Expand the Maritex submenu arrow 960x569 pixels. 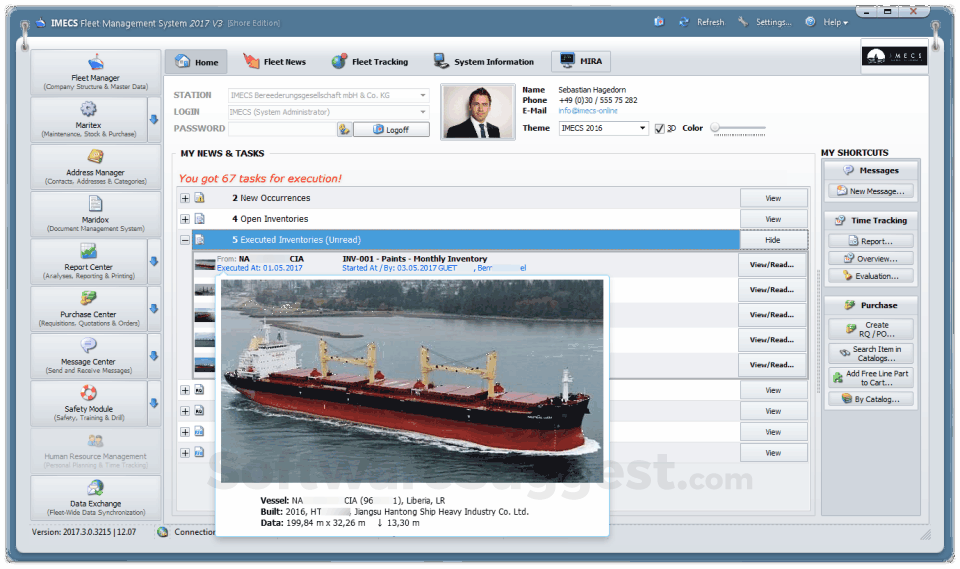(154, 119)
